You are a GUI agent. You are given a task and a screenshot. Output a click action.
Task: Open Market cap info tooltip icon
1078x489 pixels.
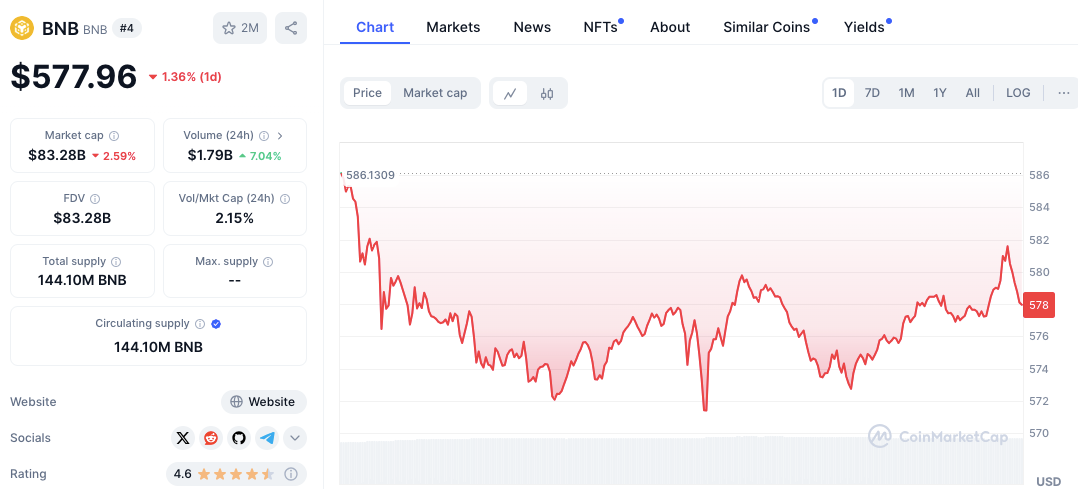(x=114, y=135)
